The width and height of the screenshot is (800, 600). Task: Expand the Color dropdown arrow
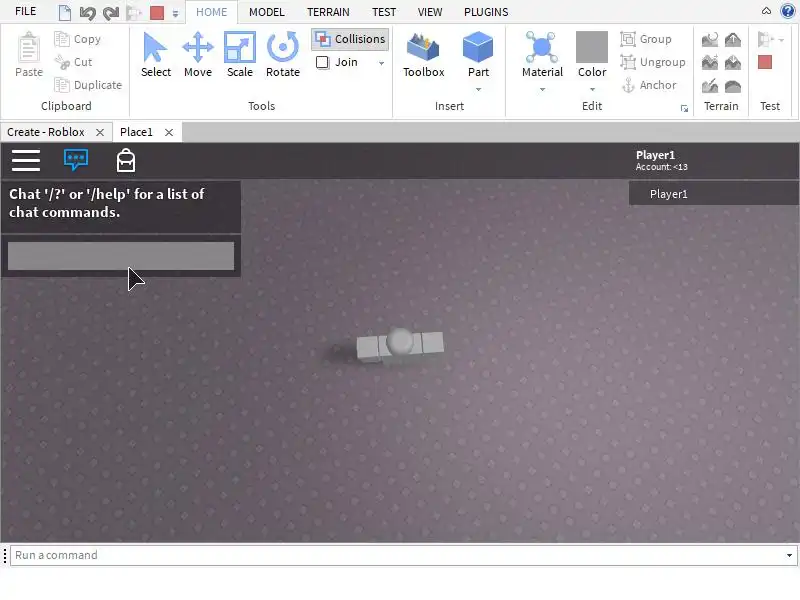point(592,90)
